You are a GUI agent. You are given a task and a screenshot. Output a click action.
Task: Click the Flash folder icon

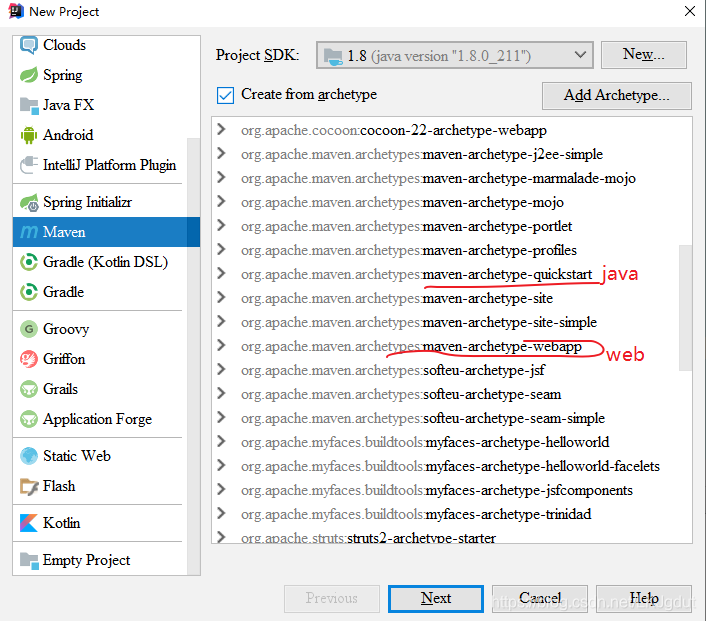point(29,486)
